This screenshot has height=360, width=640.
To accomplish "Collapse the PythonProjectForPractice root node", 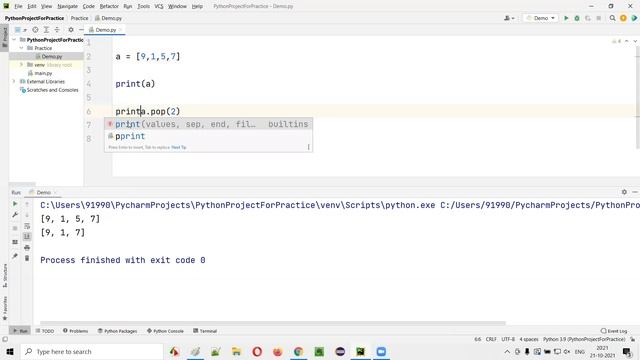I will [14, 40].
